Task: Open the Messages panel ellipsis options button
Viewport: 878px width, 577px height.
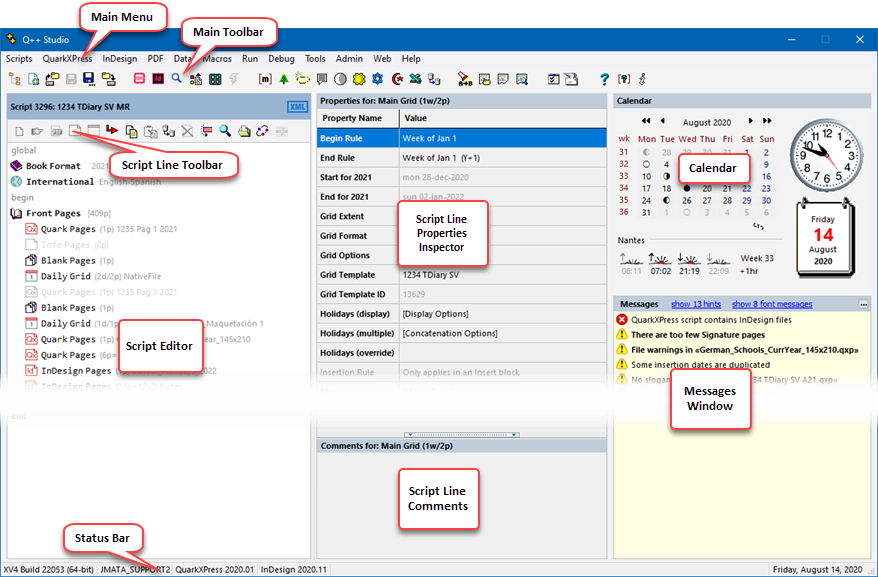Action: [863, 304]
